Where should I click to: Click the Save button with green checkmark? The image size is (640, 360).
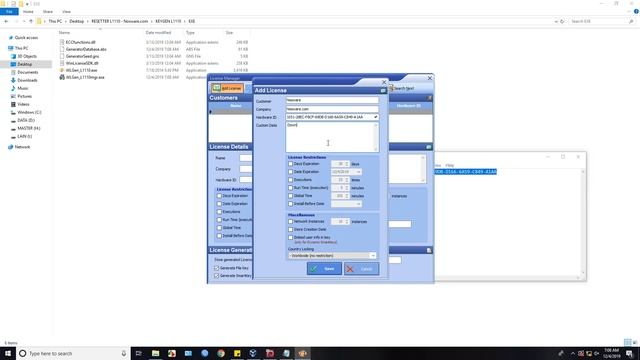point(324,269)
